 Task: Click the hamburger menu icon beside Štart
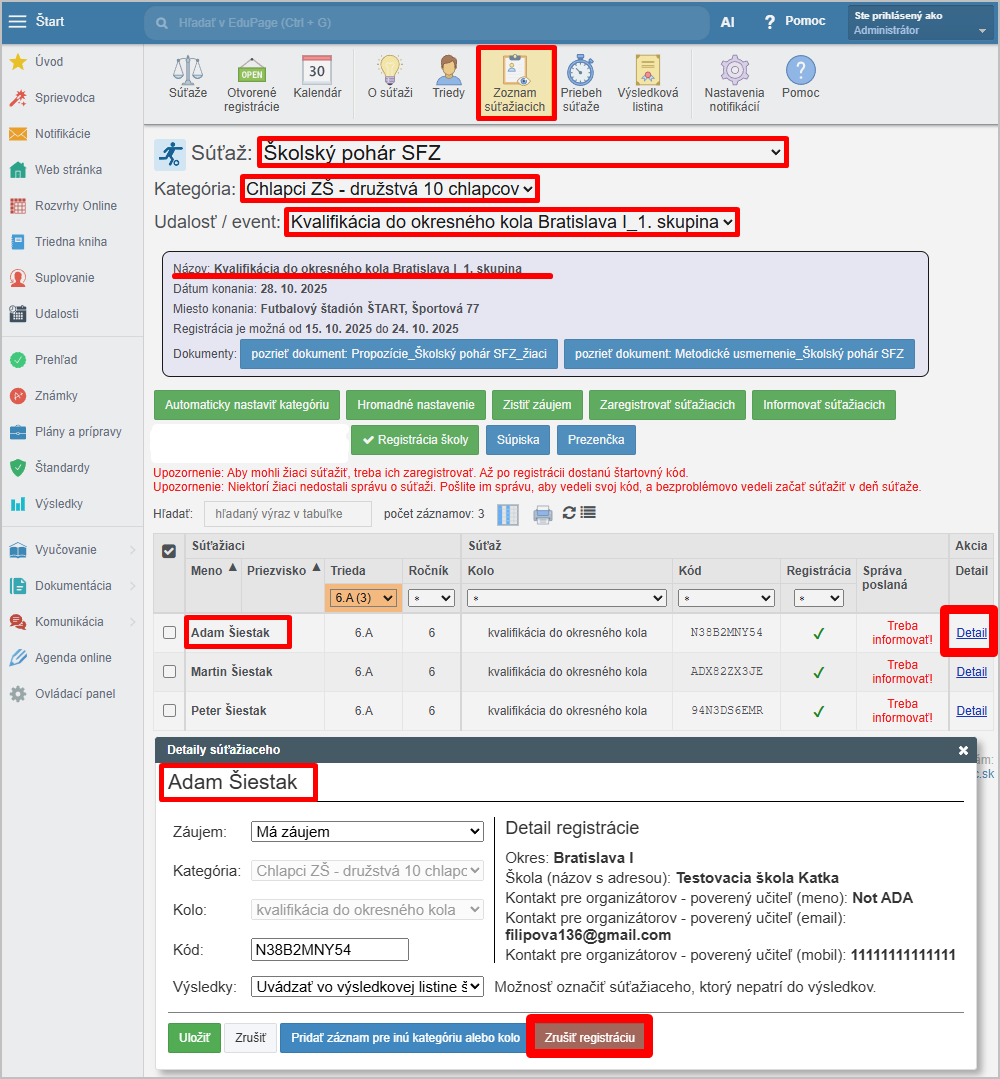click(18, 21)
